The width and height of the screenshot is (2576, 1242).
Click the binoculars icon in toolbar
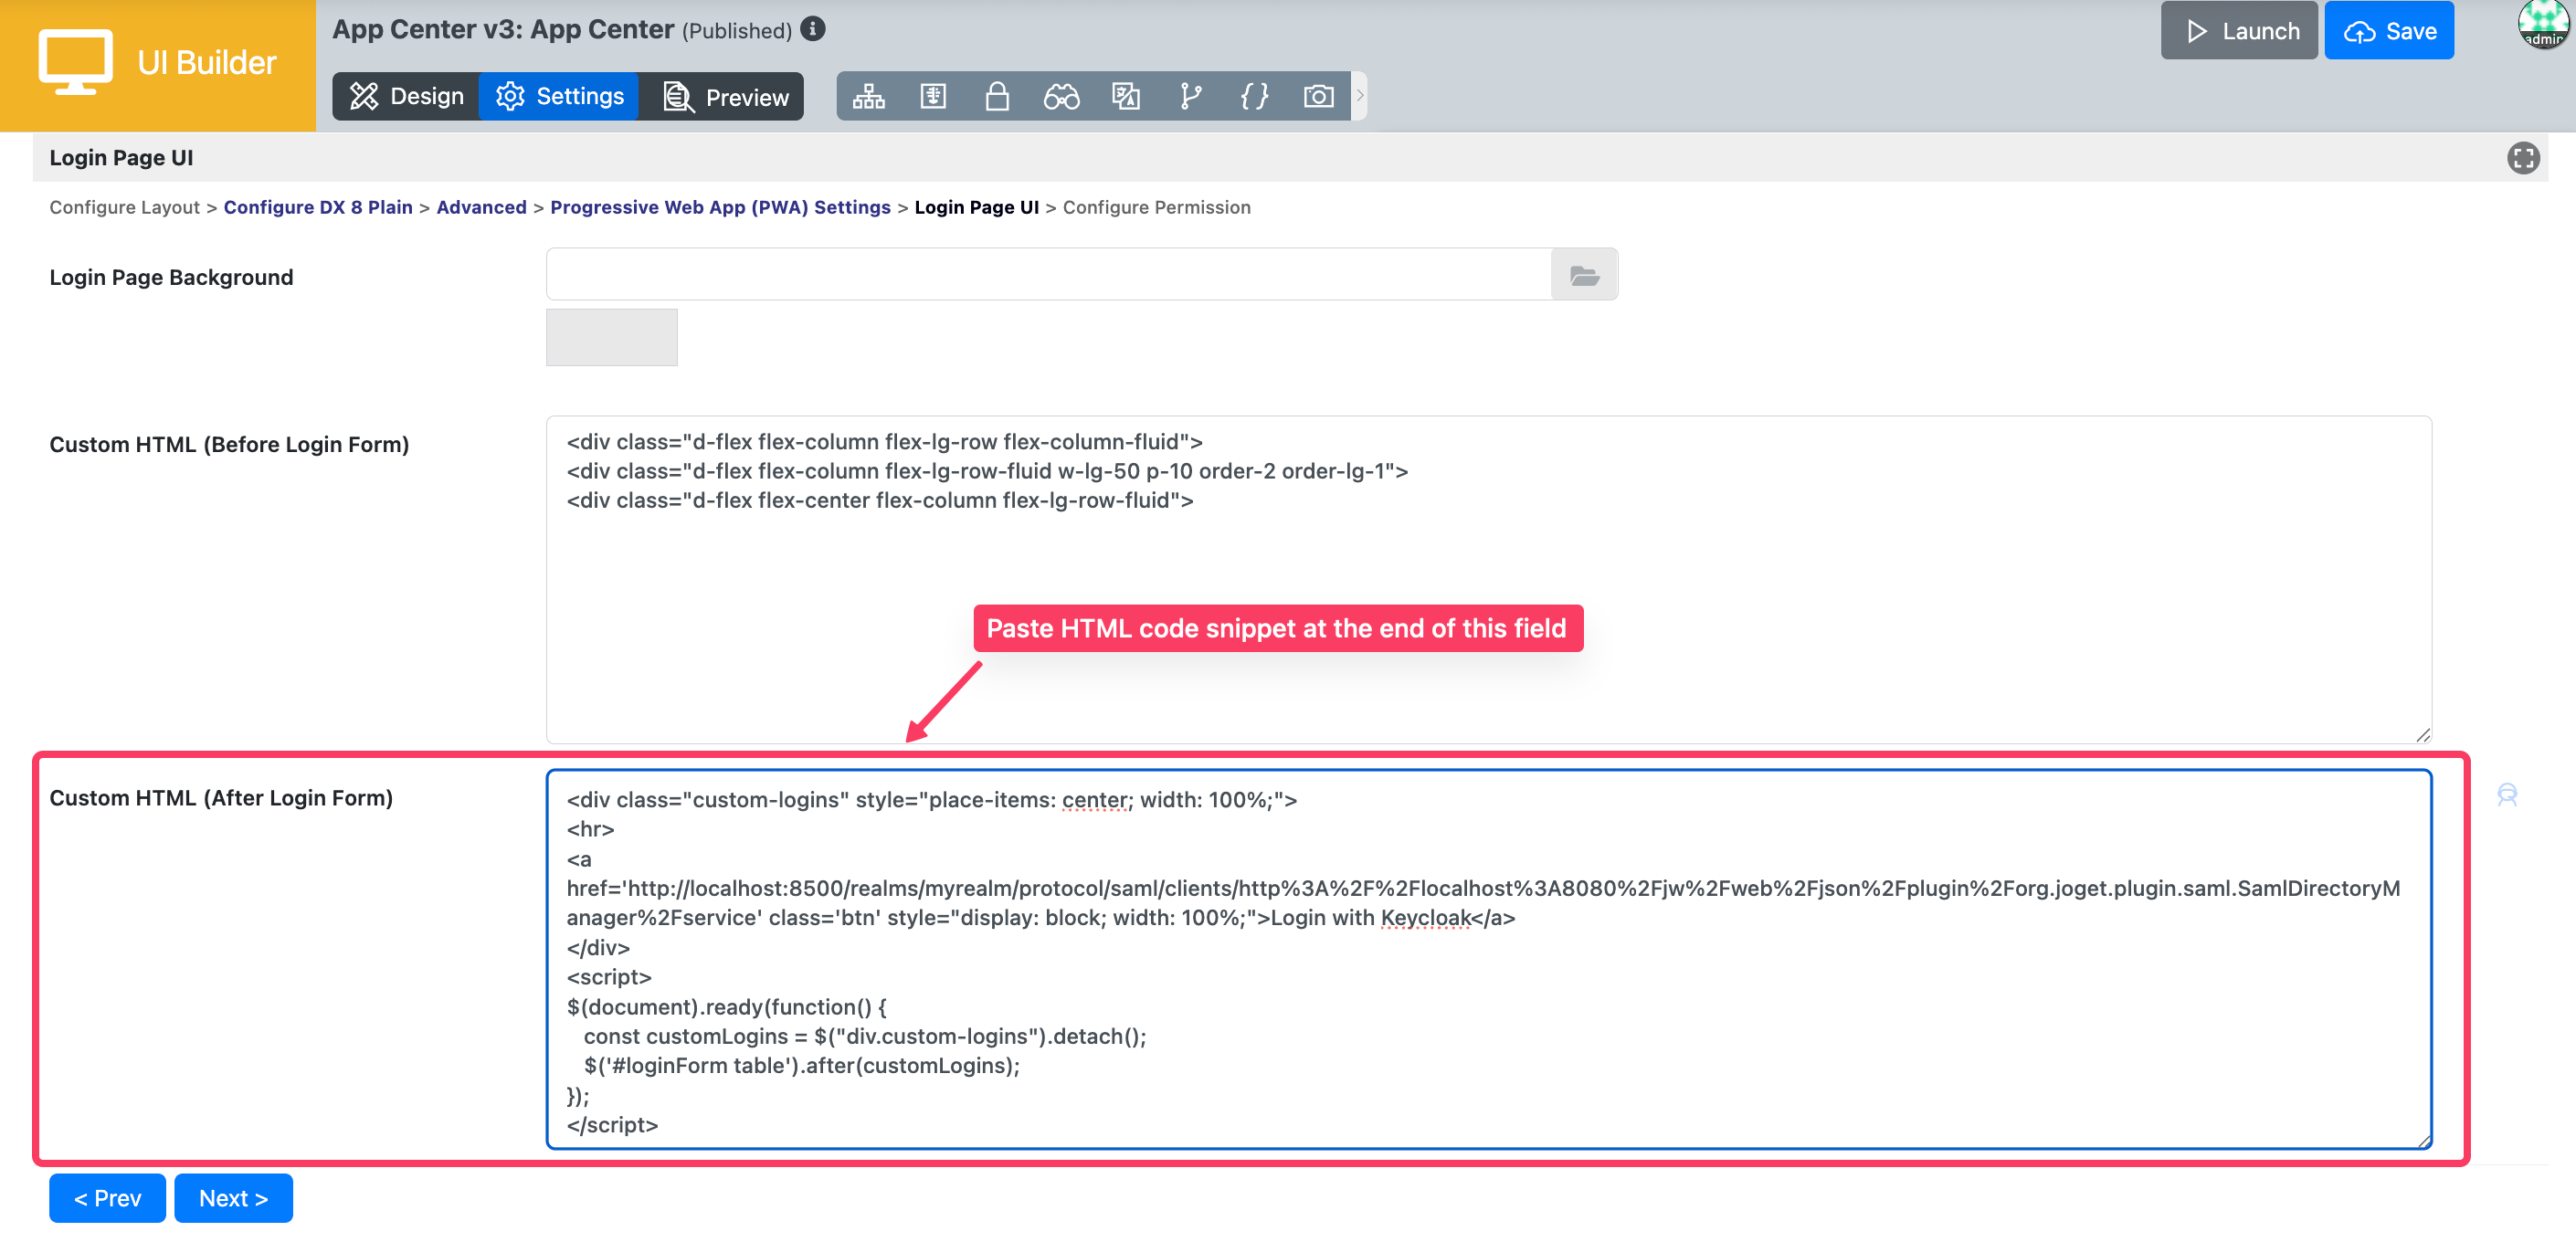[x=1061, y=96]
